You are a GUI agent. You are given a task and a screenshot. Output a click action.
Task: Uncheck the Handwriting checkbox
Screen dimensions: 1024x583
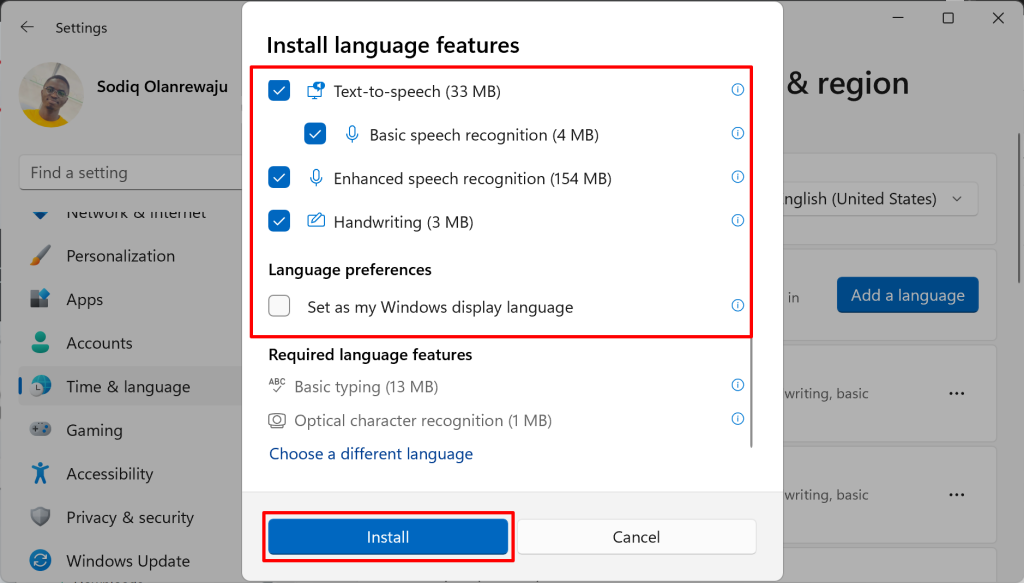tap(279, 221)
